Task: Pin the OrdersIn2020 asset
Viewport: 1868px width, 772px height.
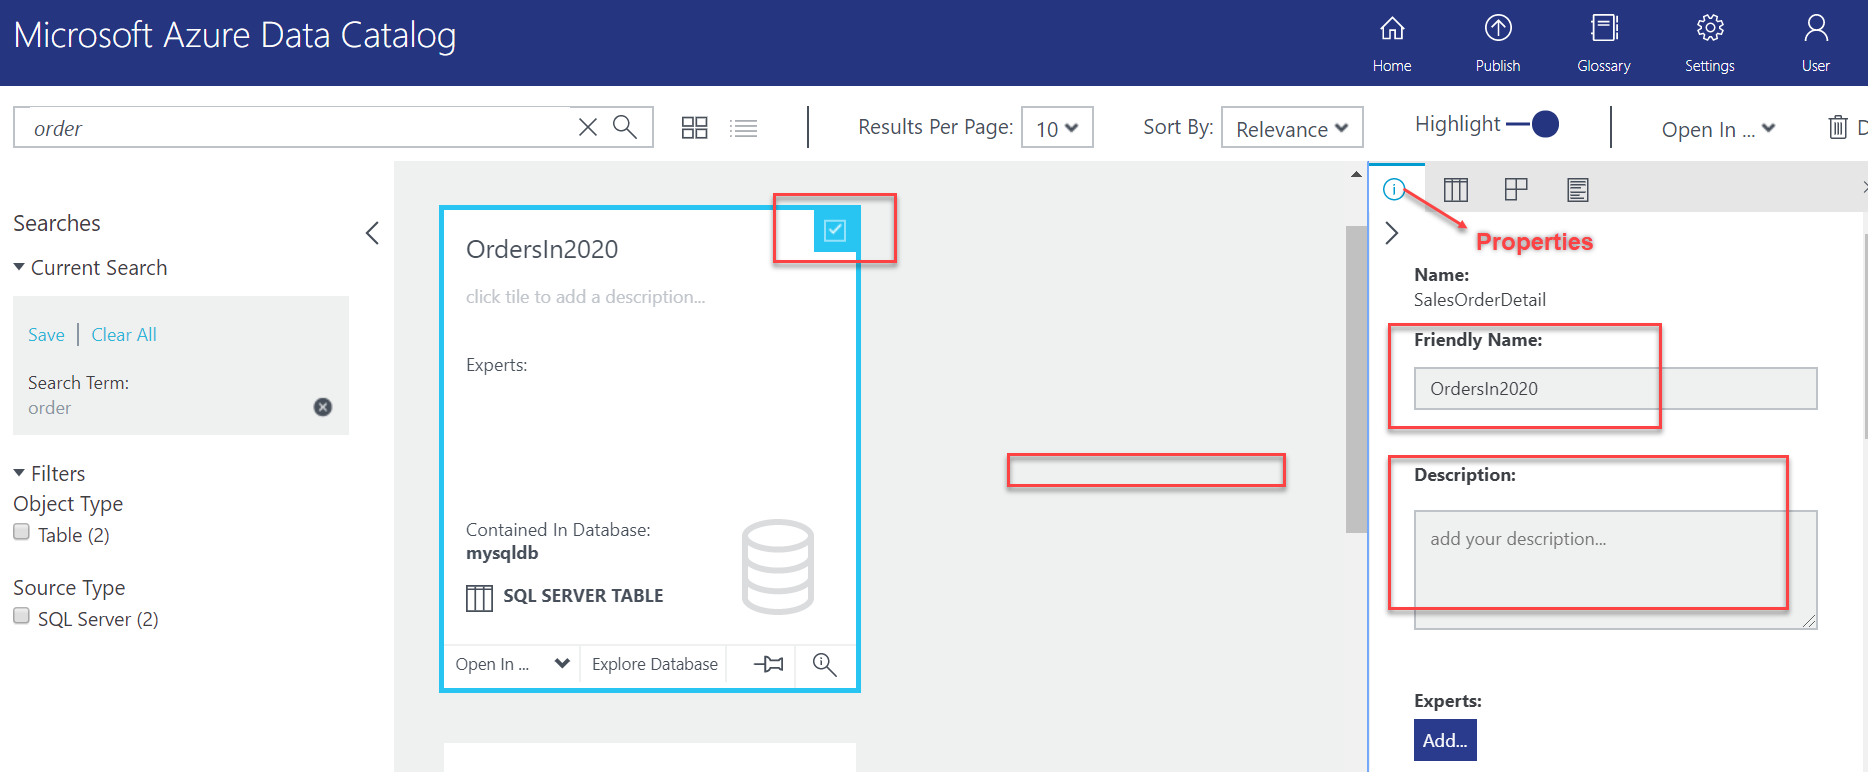Action: [768, 664]
